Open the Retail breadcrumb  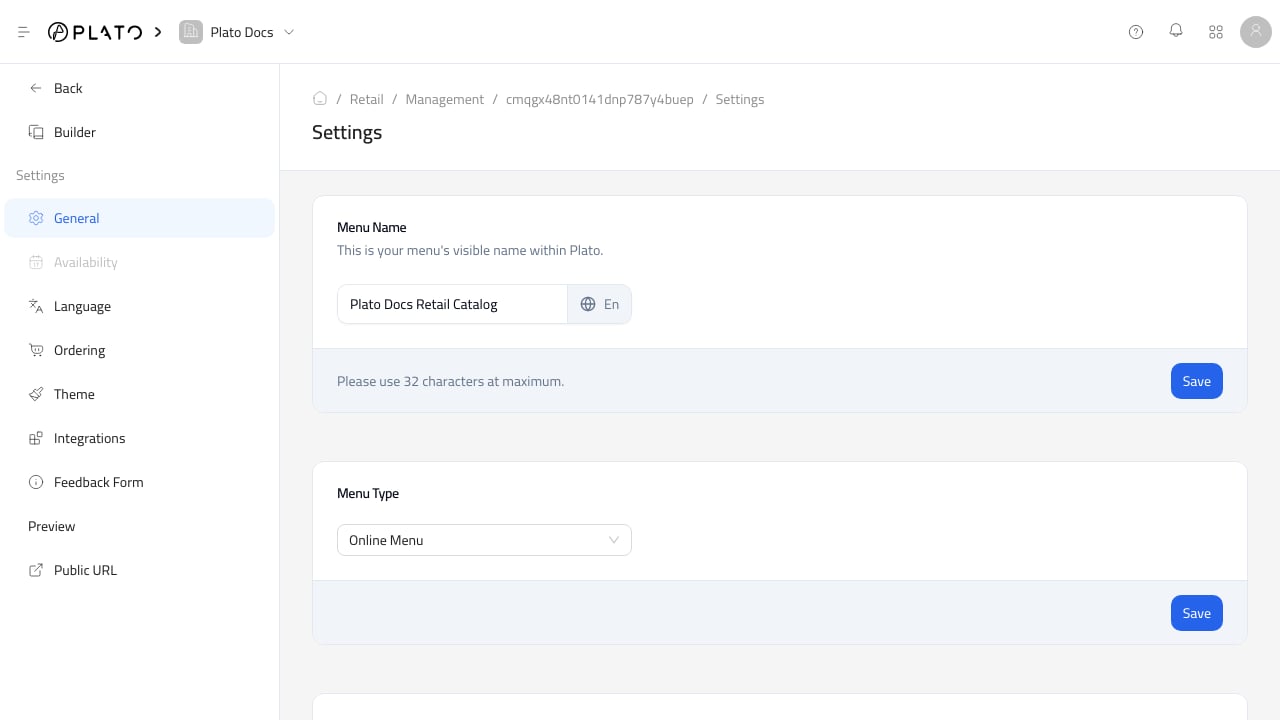point(367,99)
